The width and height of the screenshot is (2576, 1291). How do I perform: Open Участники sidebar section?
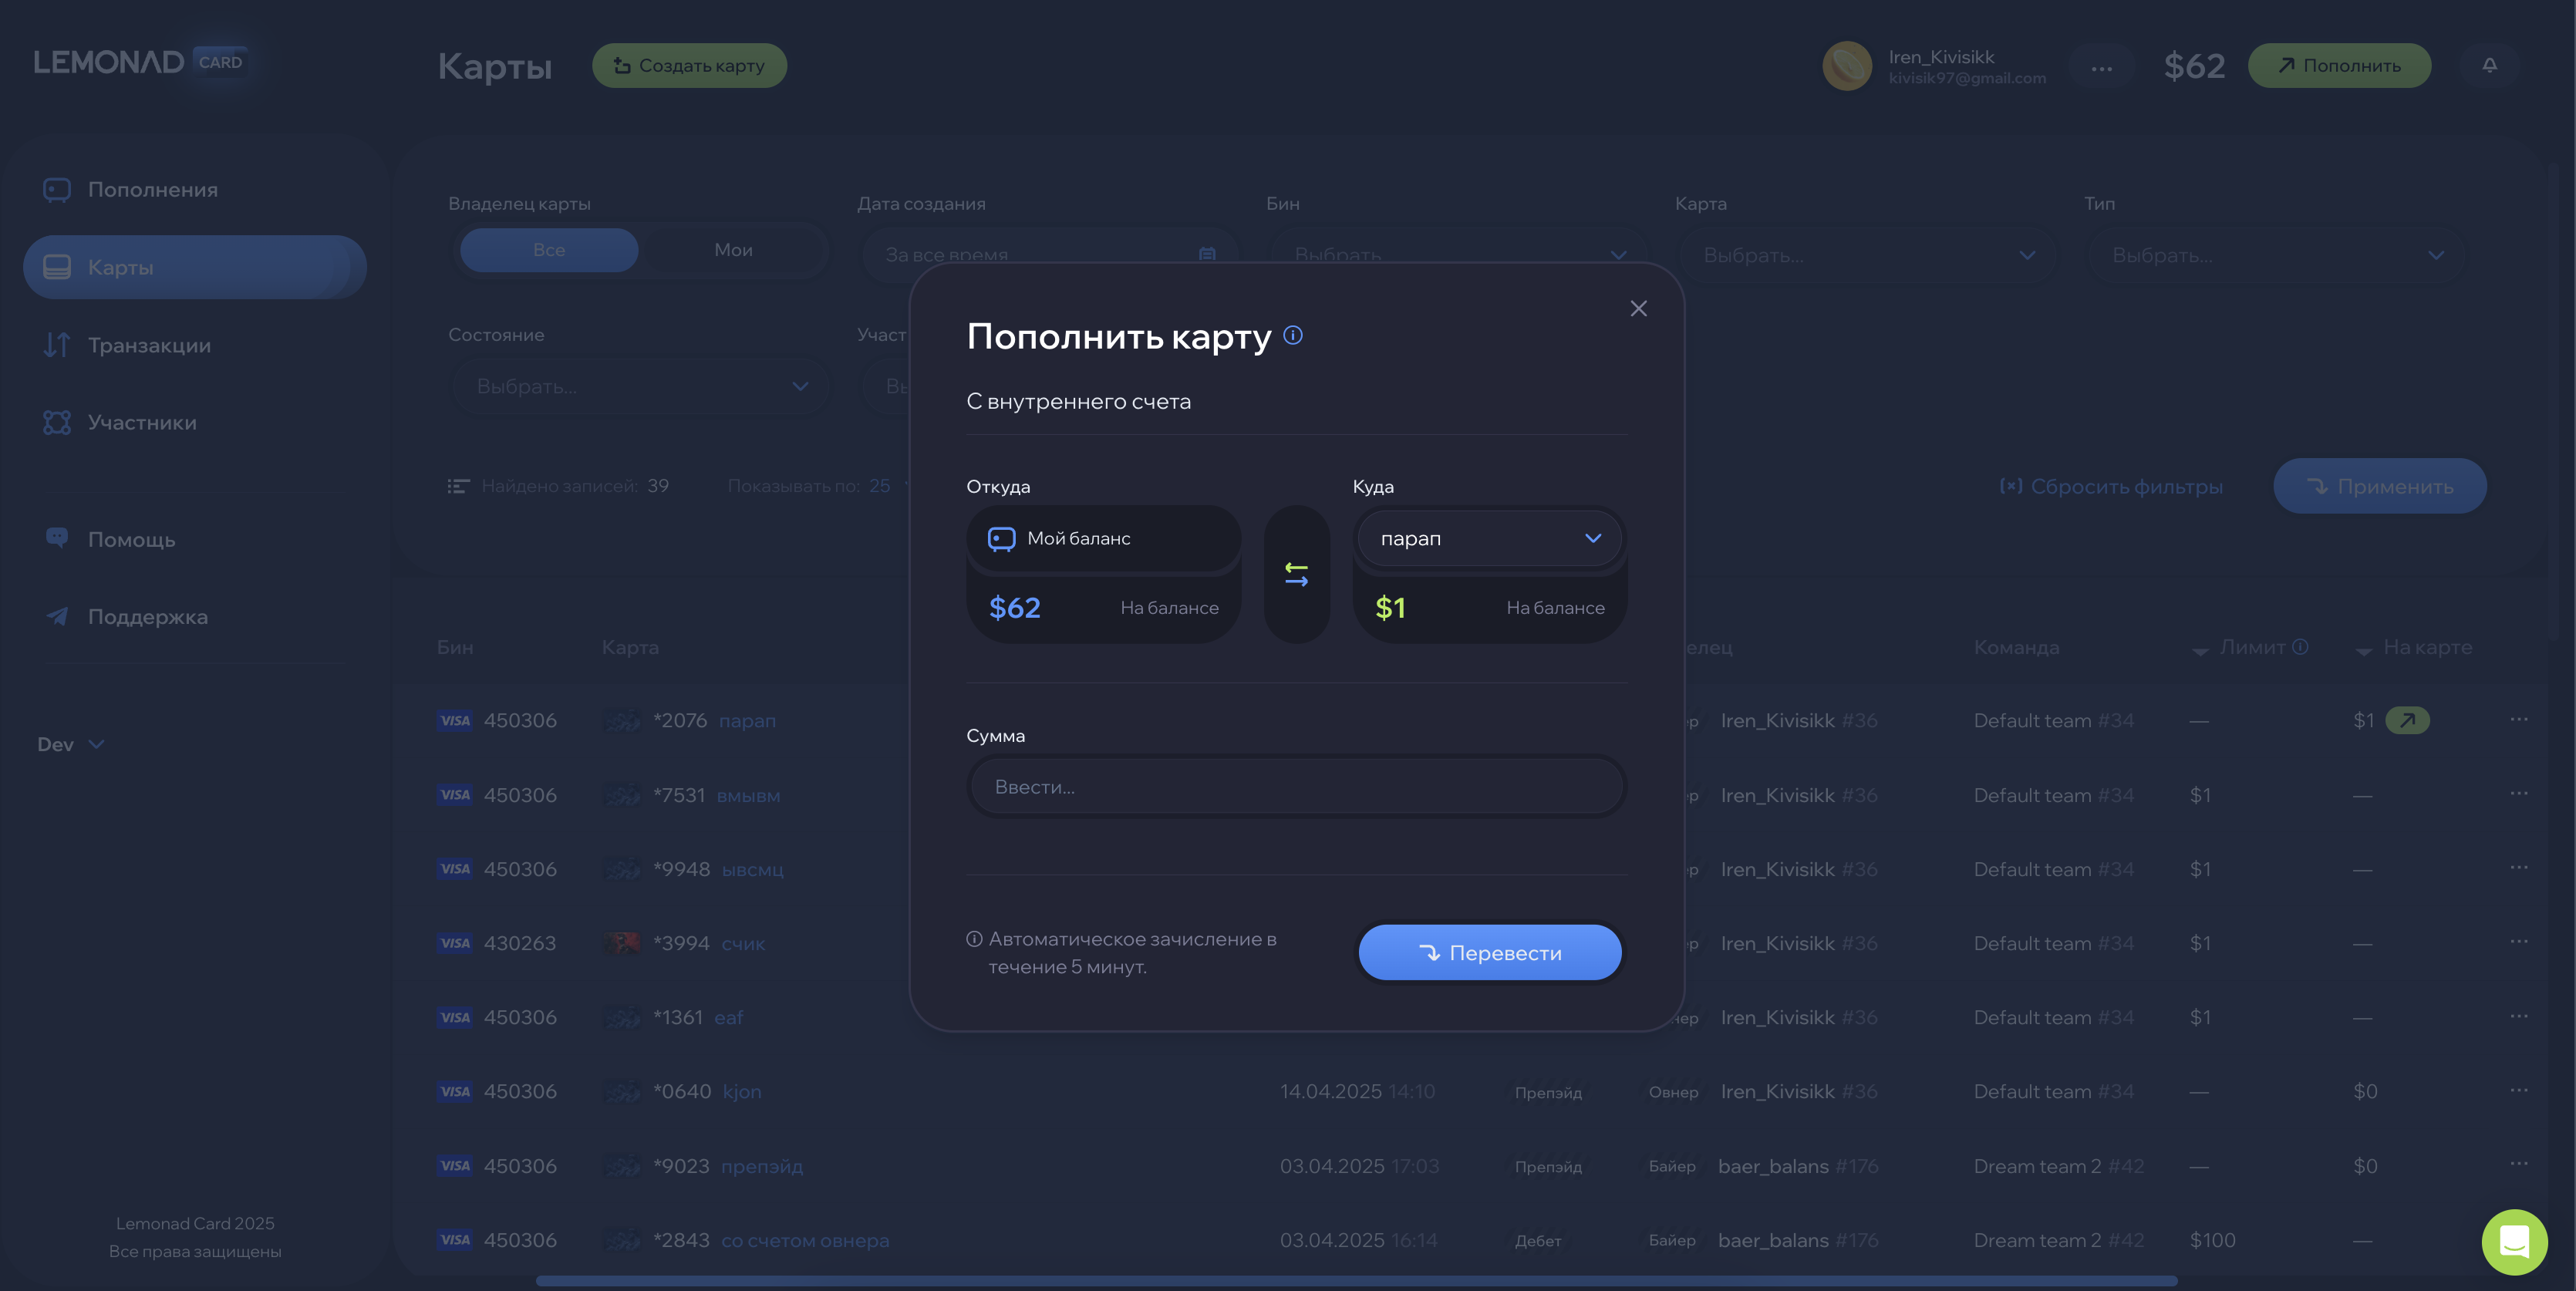pos(142,422)
